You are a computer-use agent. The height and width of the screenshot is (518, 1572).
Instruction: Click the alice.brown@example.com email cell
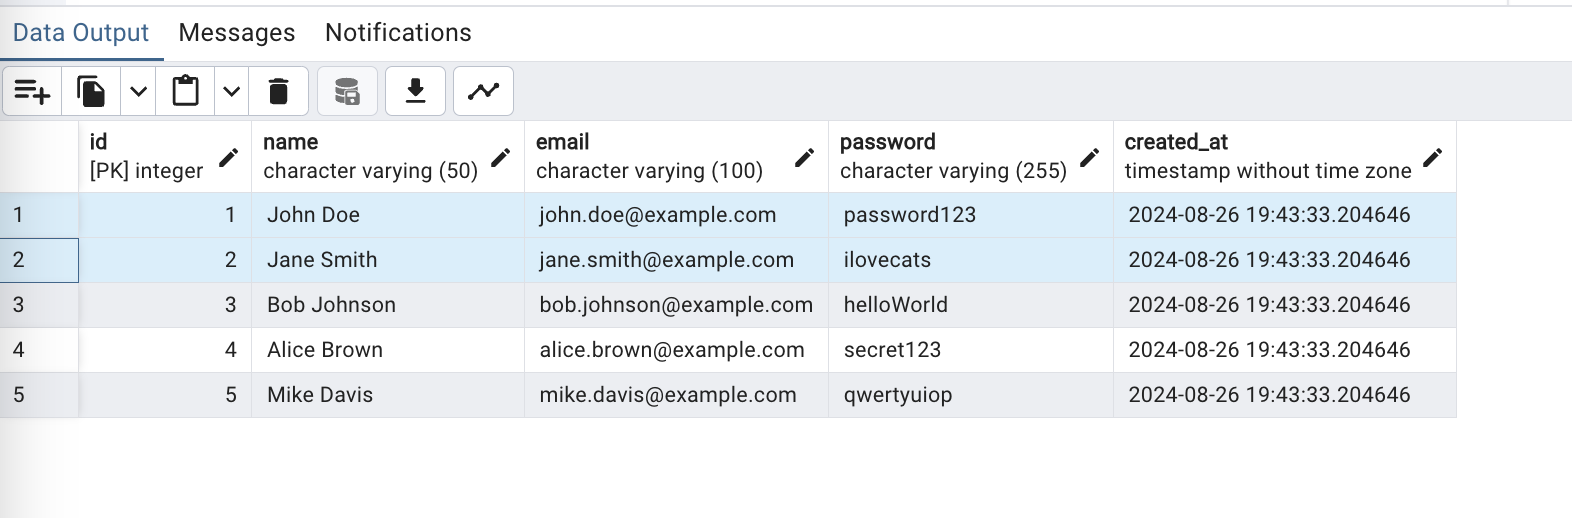click(x=672, y=350)
